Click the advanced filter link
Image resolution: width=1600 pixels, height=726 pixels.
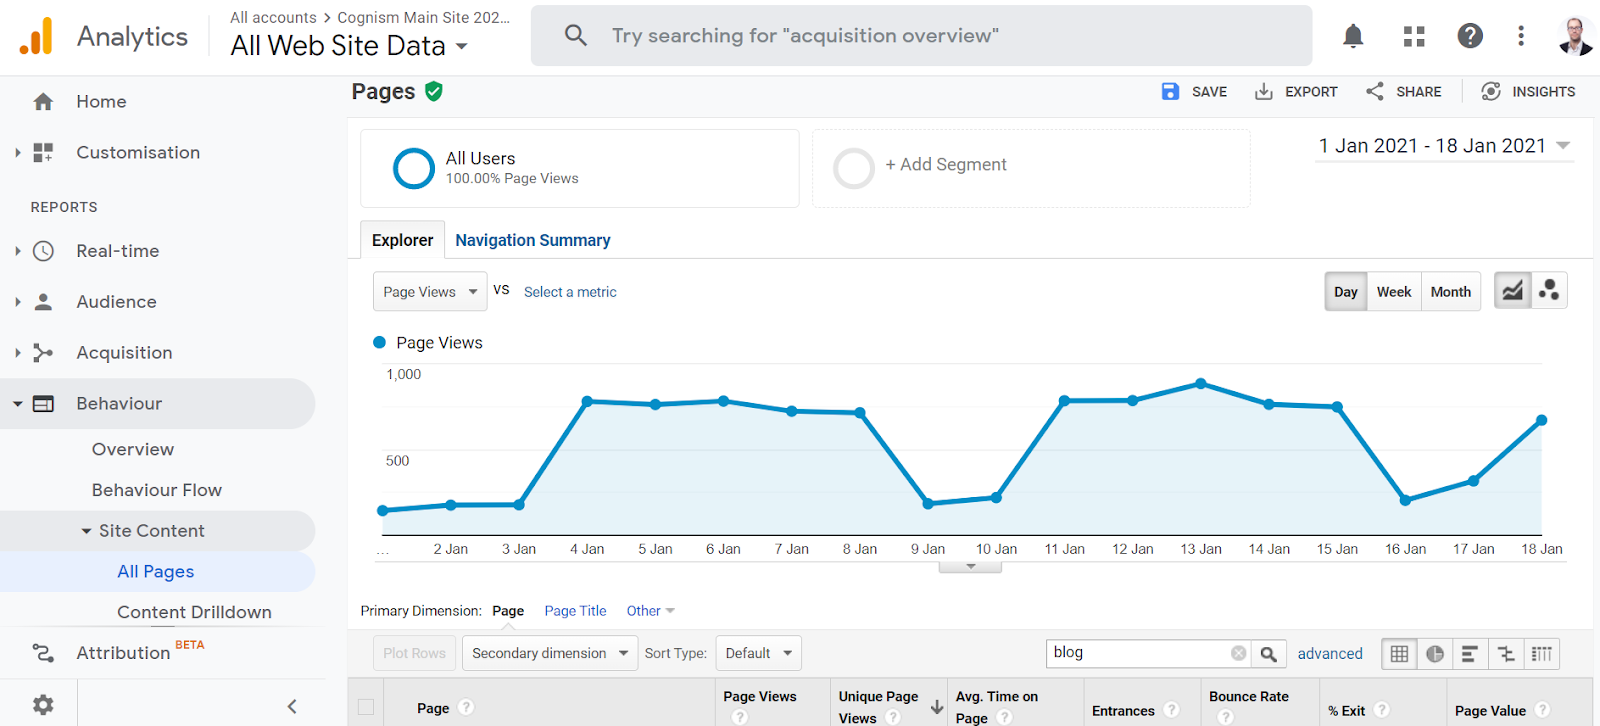tap(1329, 654)
